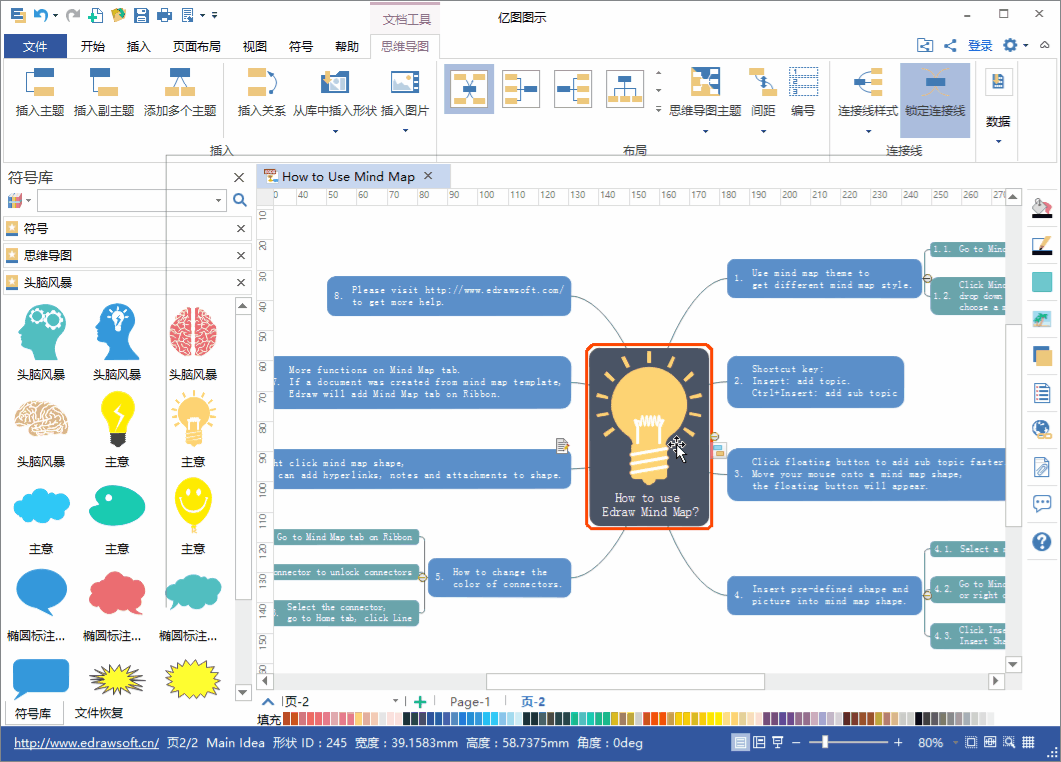This screenshot has width=1061, height=762.
Task: Expand the 数据 data dropdown arrow
Action: 998,141
